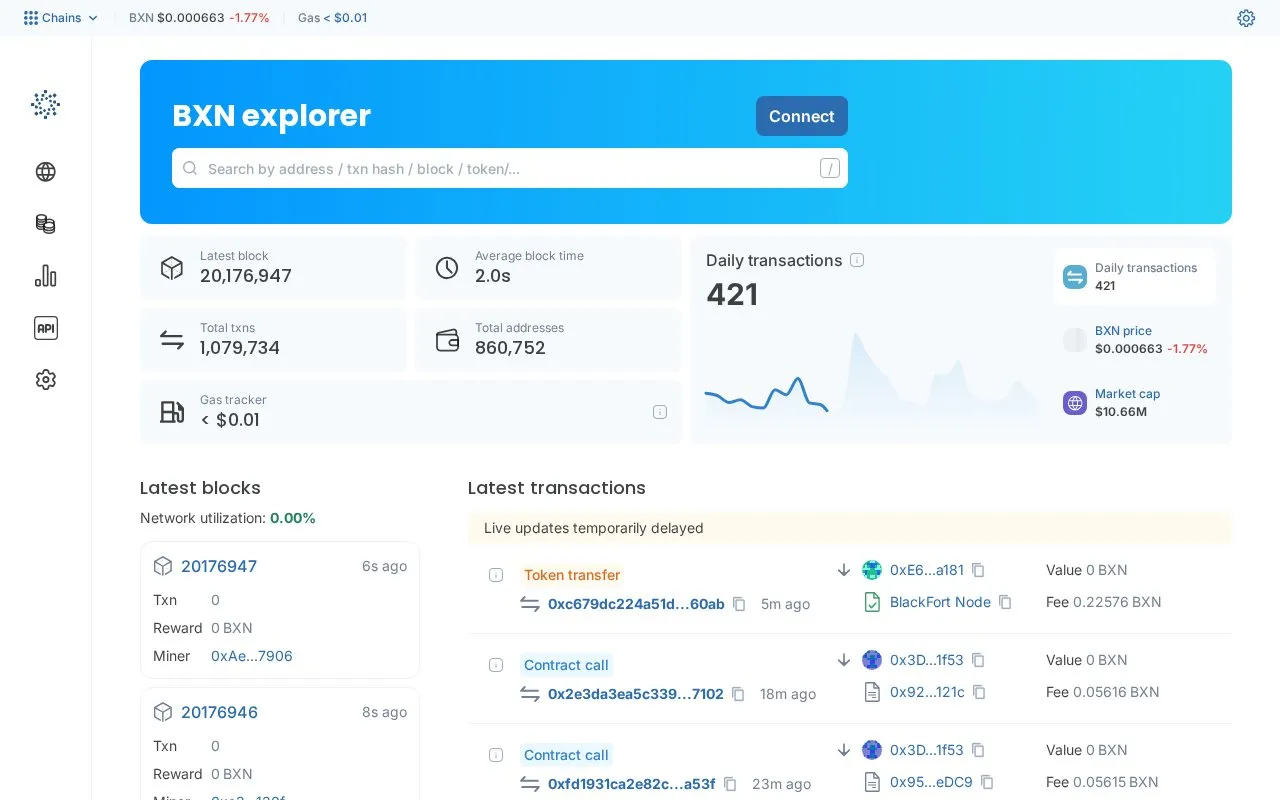
Task: Click the BXN explorer logo in sidebar
Action: tap(45, 104)
